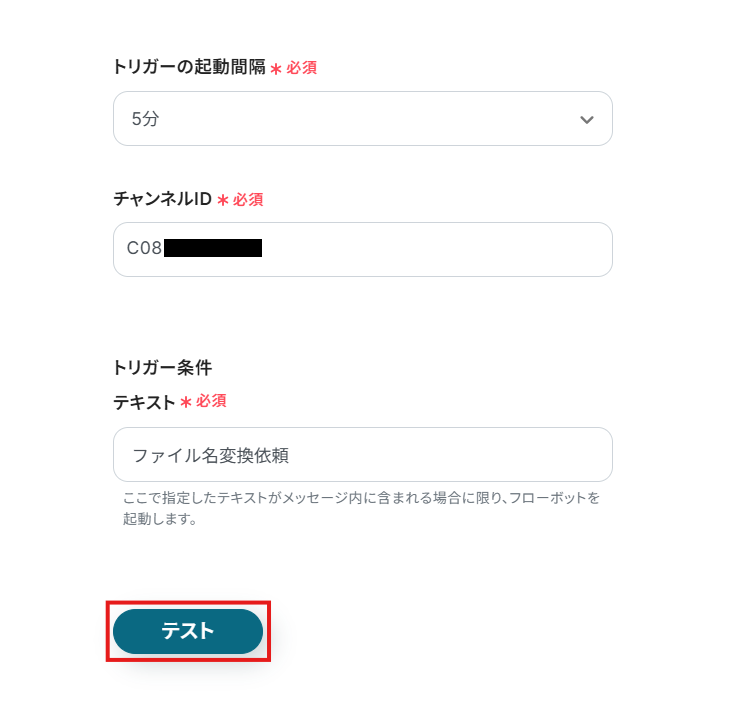Click the 必須 badge beside トリガーの起動間隔
The image size is (745, 705).
tap(302, 68)
